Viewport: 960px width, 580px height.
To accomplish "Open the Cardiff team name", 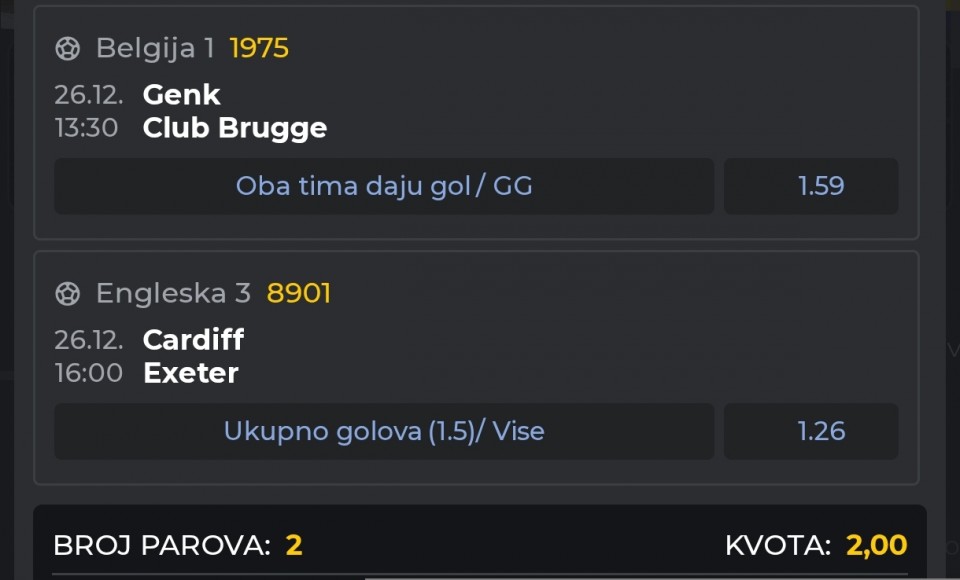I will [x=193, y=340].
